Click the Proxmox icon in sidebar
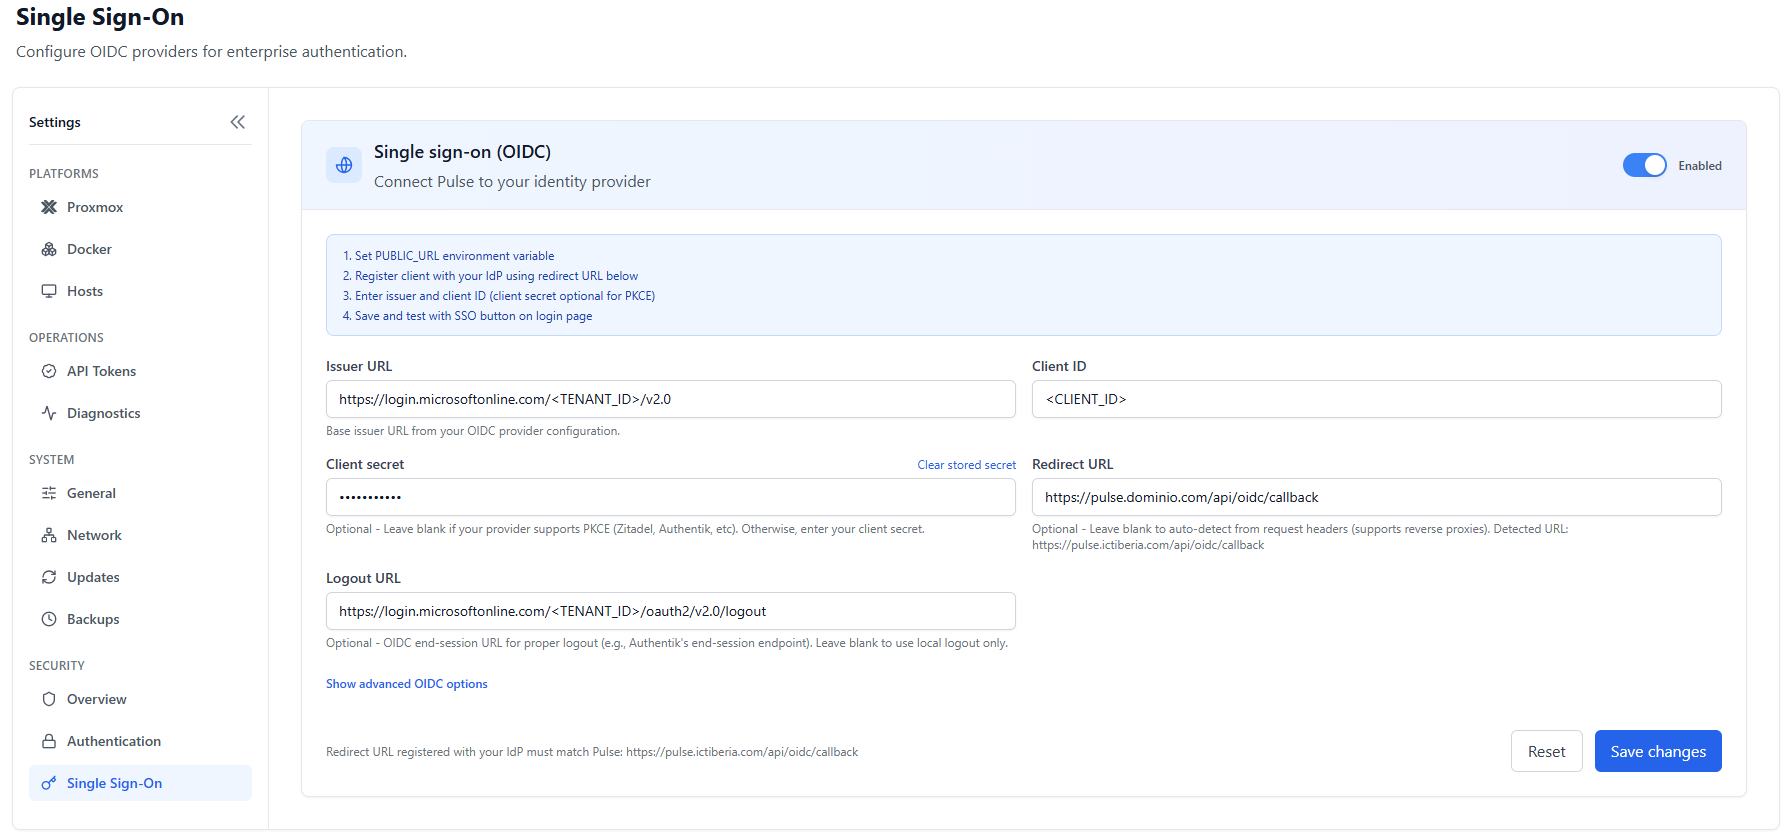The height and width of the screenshot is (835, 1786). tap(49, 207)
